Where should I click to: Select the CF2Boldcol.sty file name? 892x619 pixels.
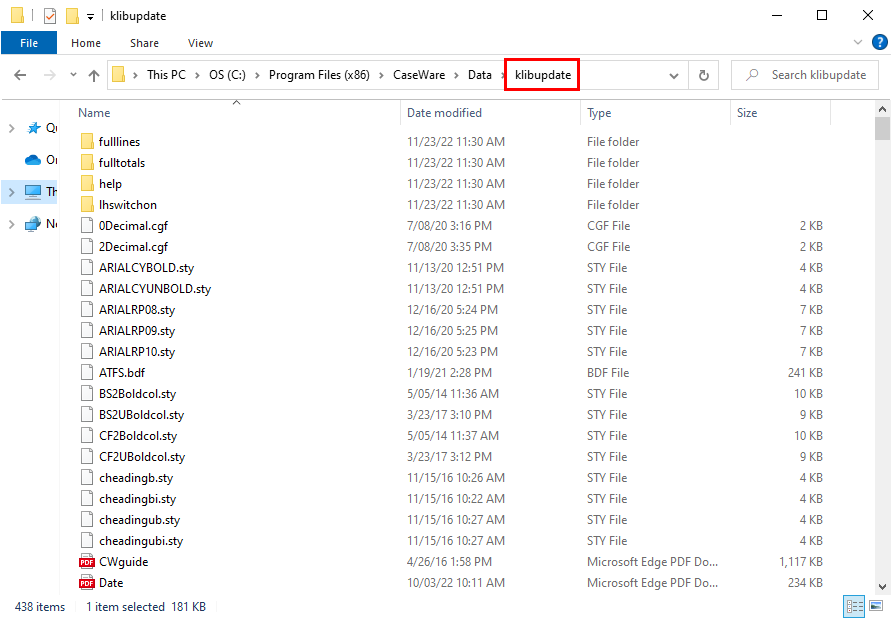(138, 436)
